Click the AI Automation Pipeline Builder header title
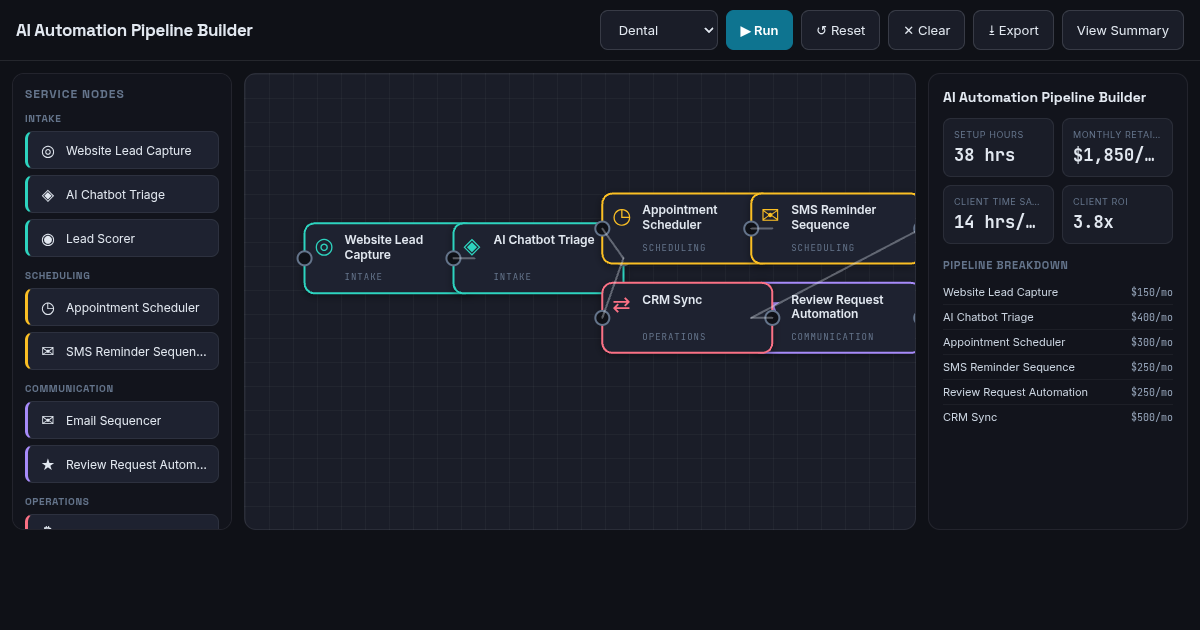The image size is (1200, 630). coord(134,30)
